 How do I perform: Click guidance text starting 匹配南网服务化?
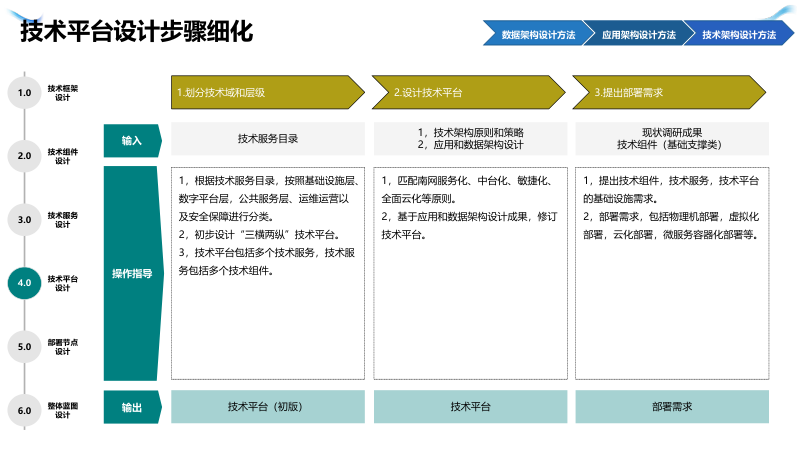467,189
